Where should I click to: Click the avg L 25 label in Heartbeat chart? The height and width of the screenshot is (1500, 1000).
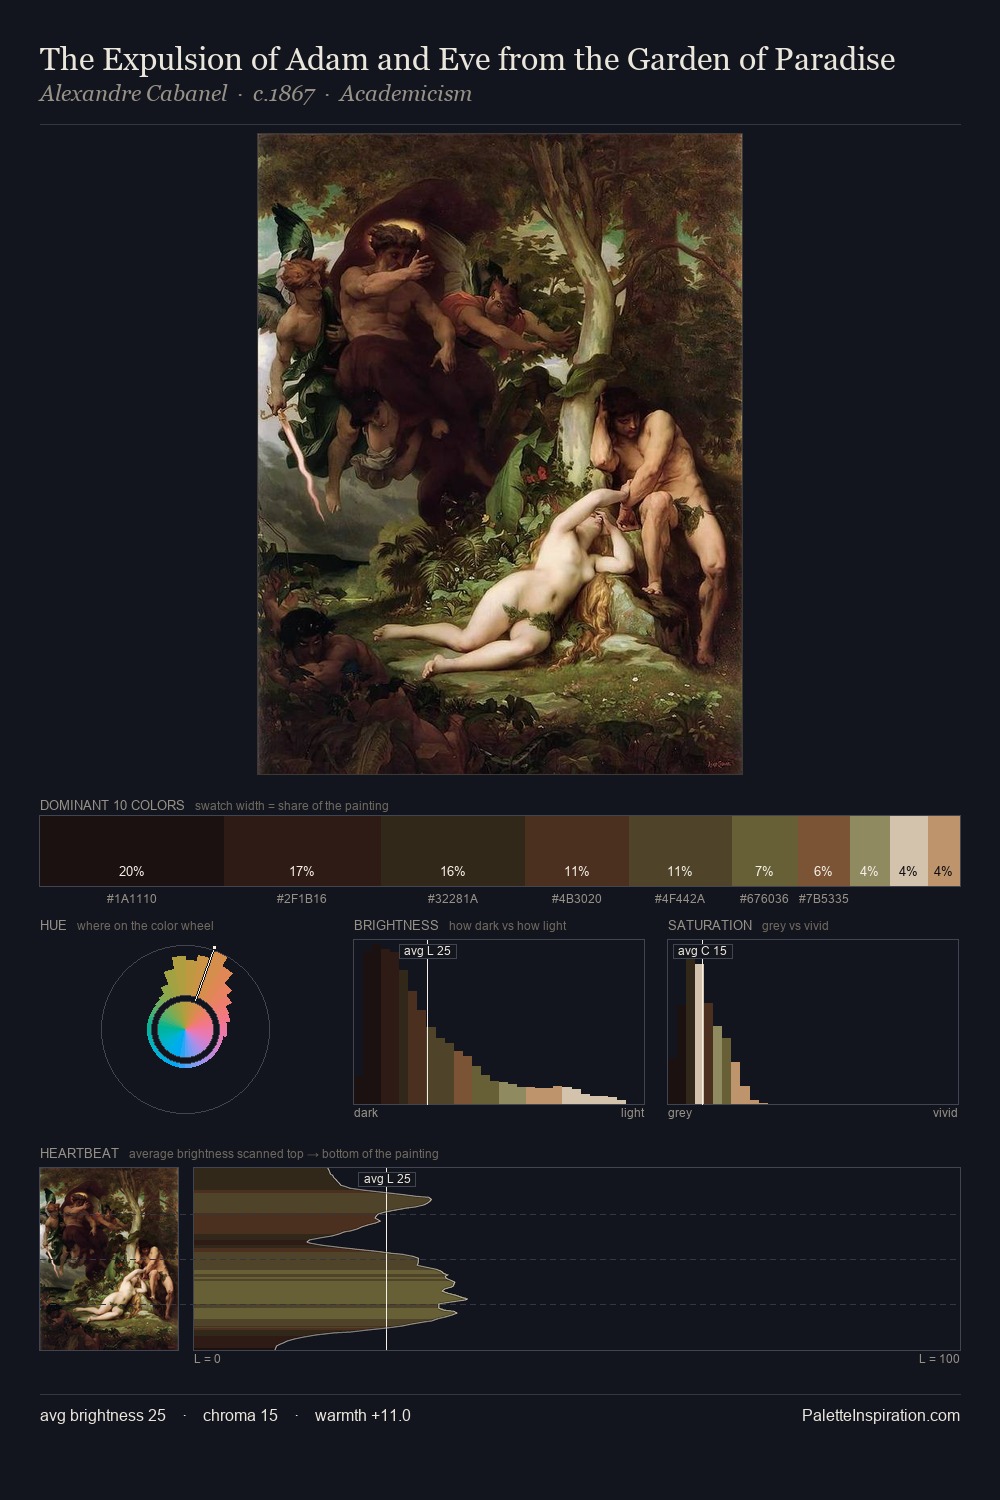[387, 1179]
